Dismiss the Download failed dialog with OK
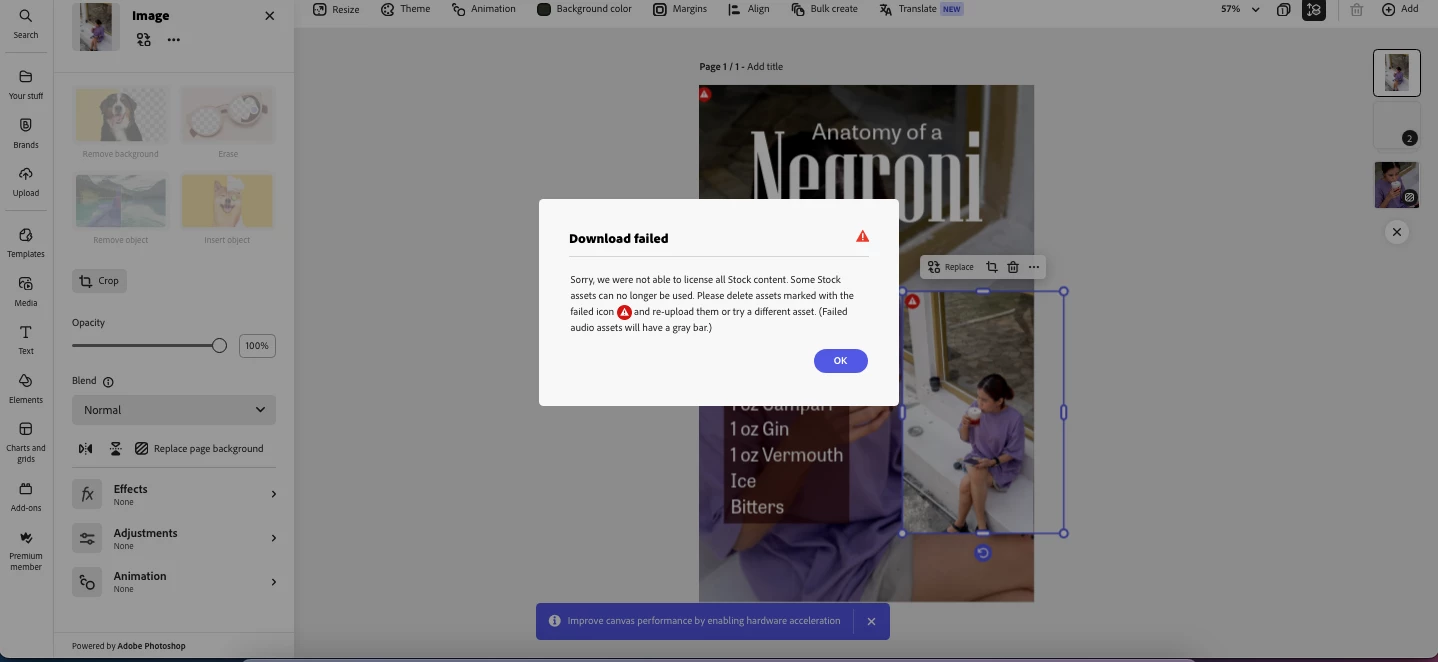Viewport: 1438px width, 662px height. [x=840, y=361]
